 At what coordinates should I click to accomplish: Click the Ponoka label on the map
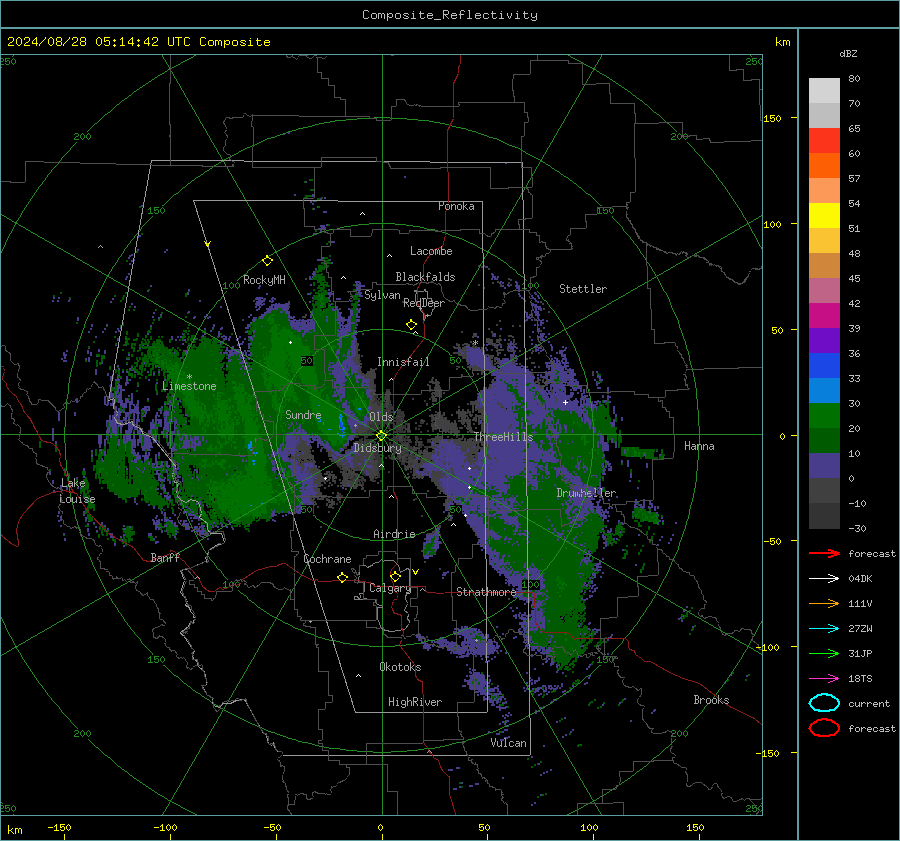point(456,206)
